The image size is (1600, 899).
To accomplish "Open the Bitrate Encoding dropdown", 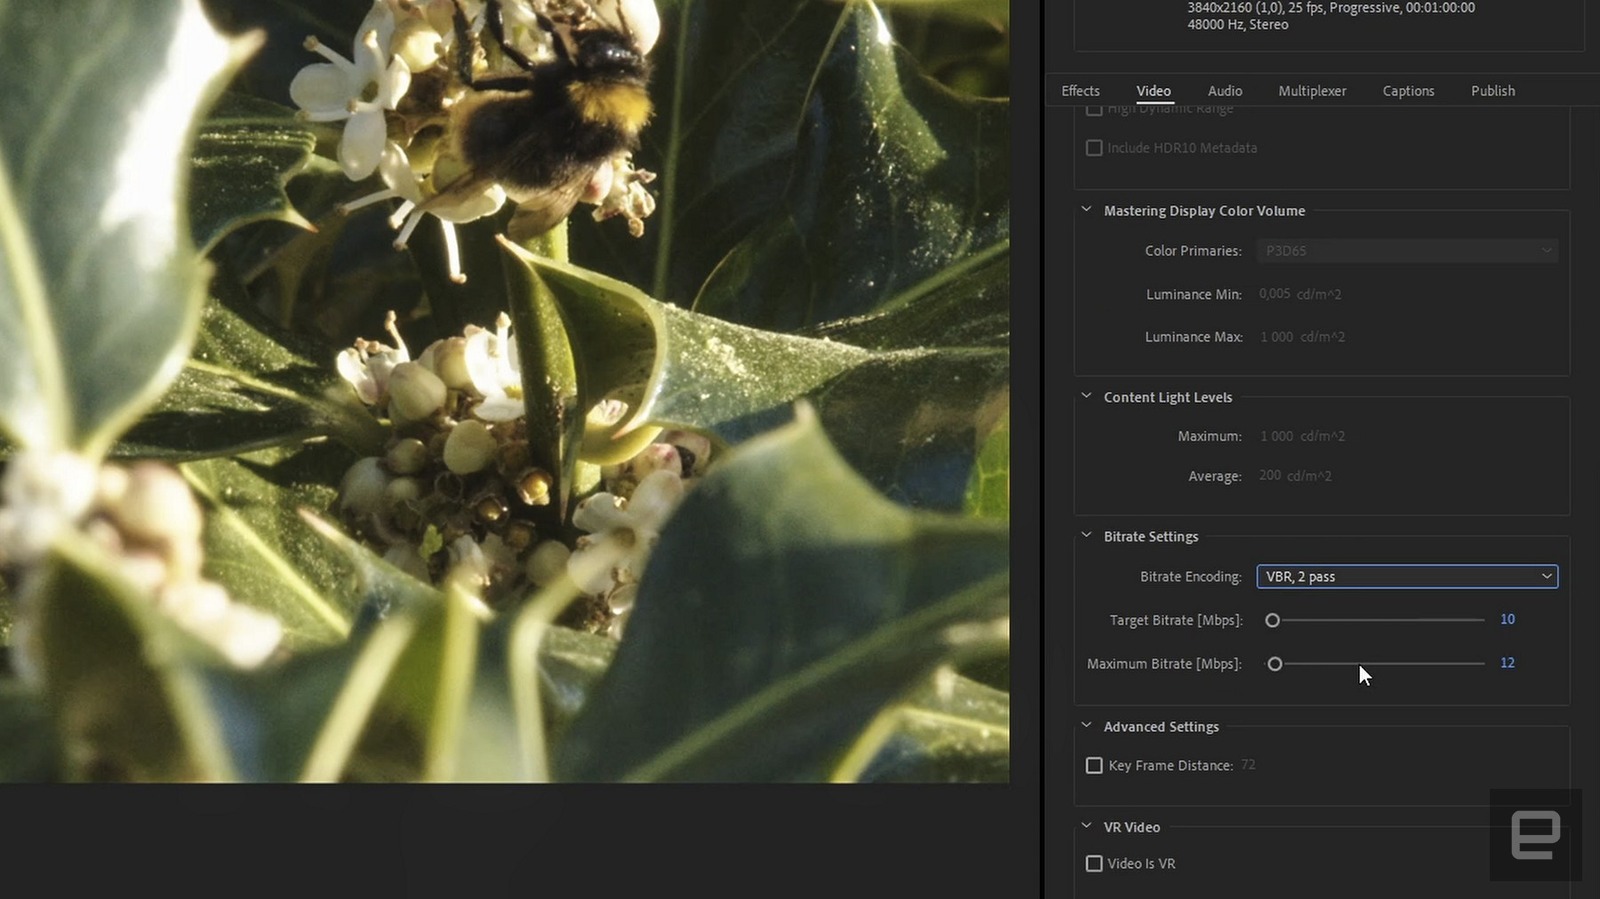I will [1406, 577].
